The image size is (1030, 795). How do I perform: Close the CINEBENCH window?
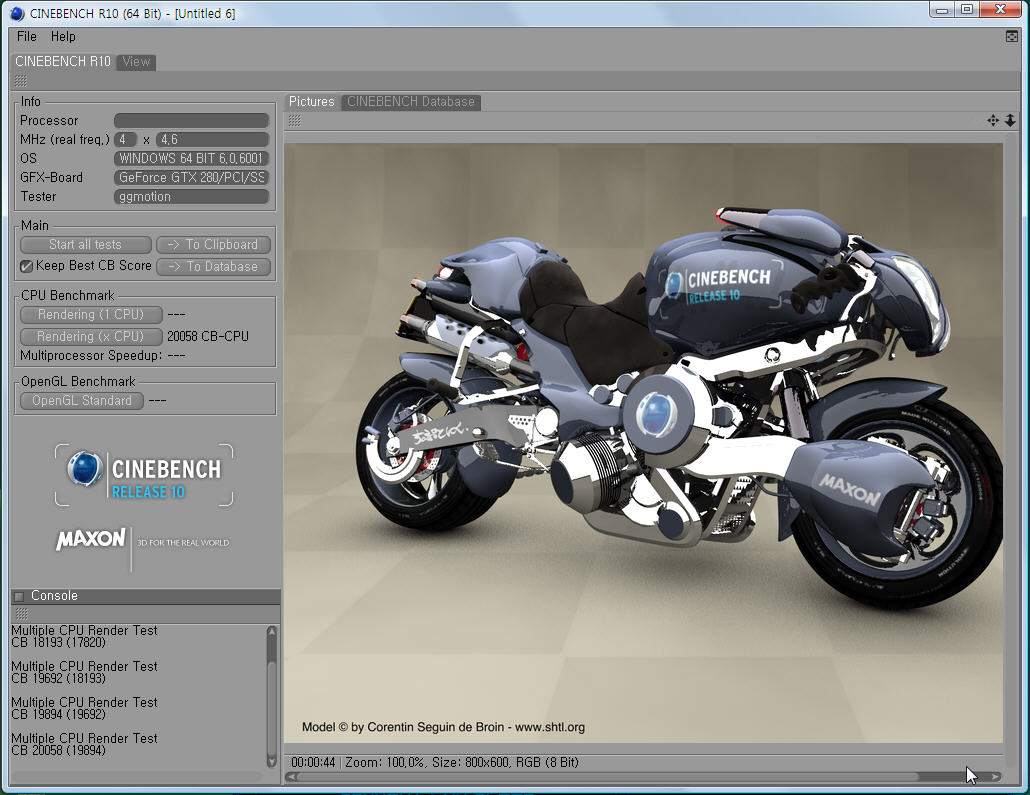[1000, 10]
